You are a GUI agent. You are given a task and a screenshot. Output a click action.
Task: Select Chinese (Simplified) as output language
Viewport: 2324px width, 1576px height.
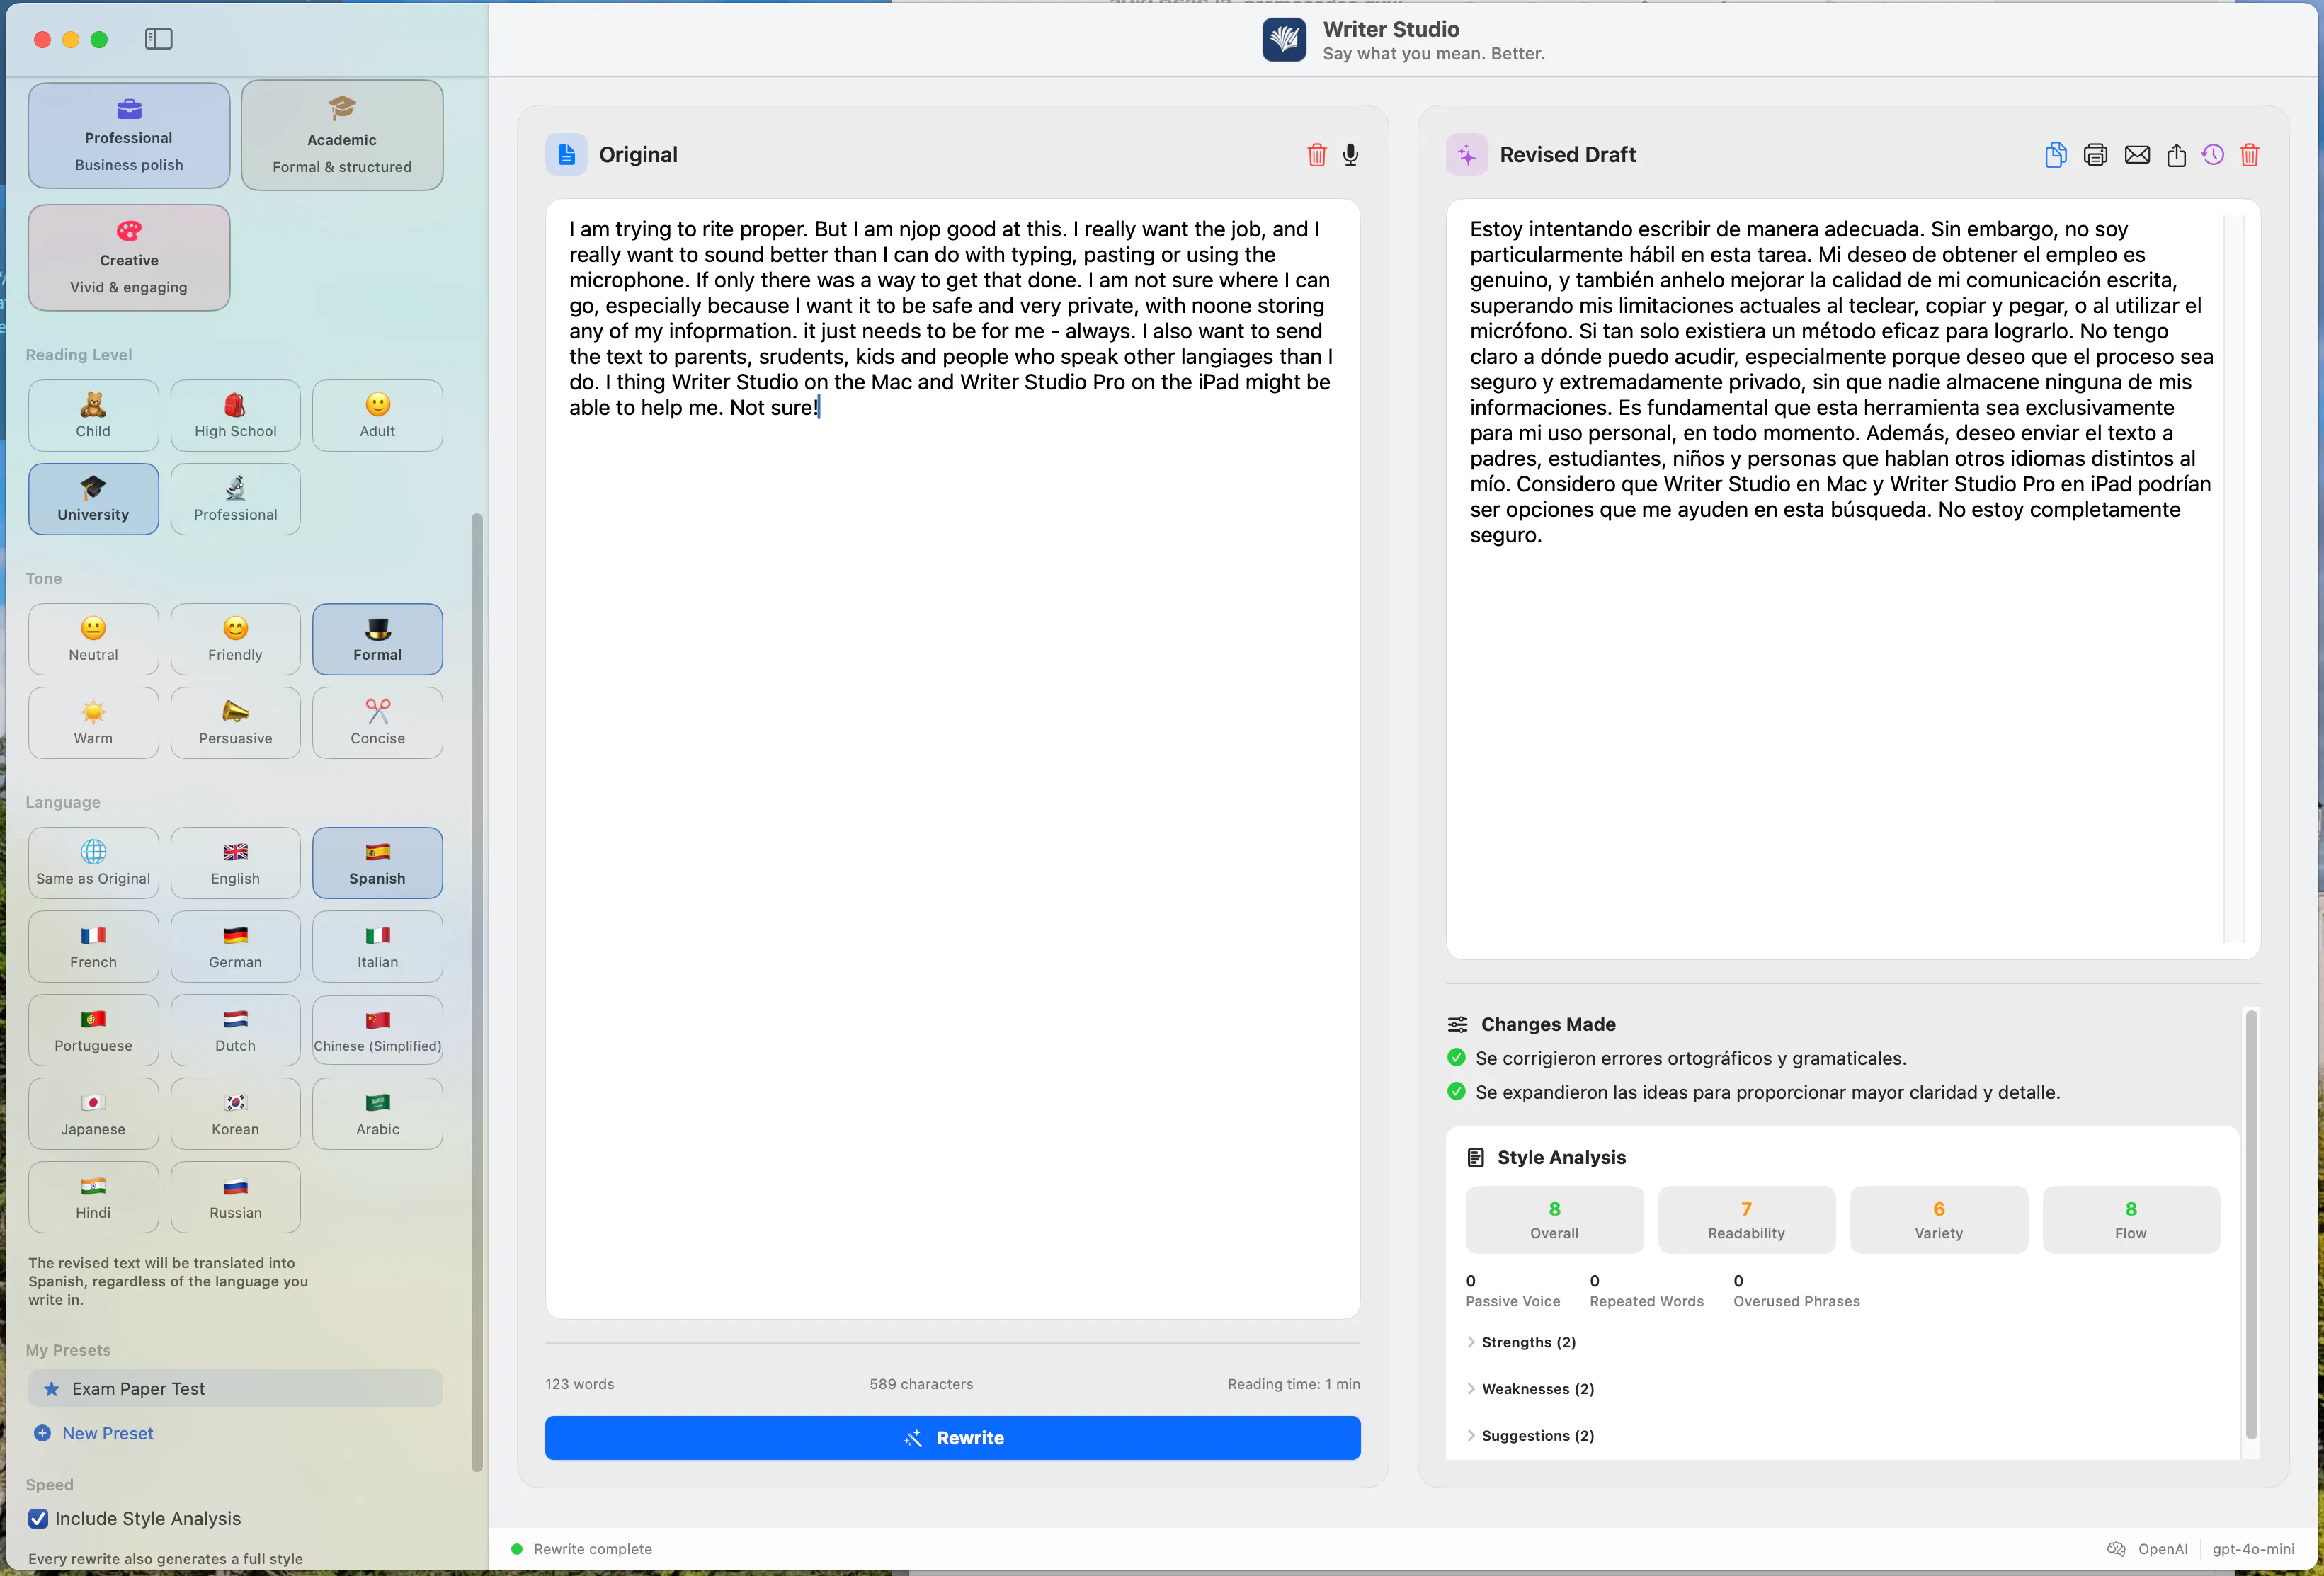(377, 1030)
